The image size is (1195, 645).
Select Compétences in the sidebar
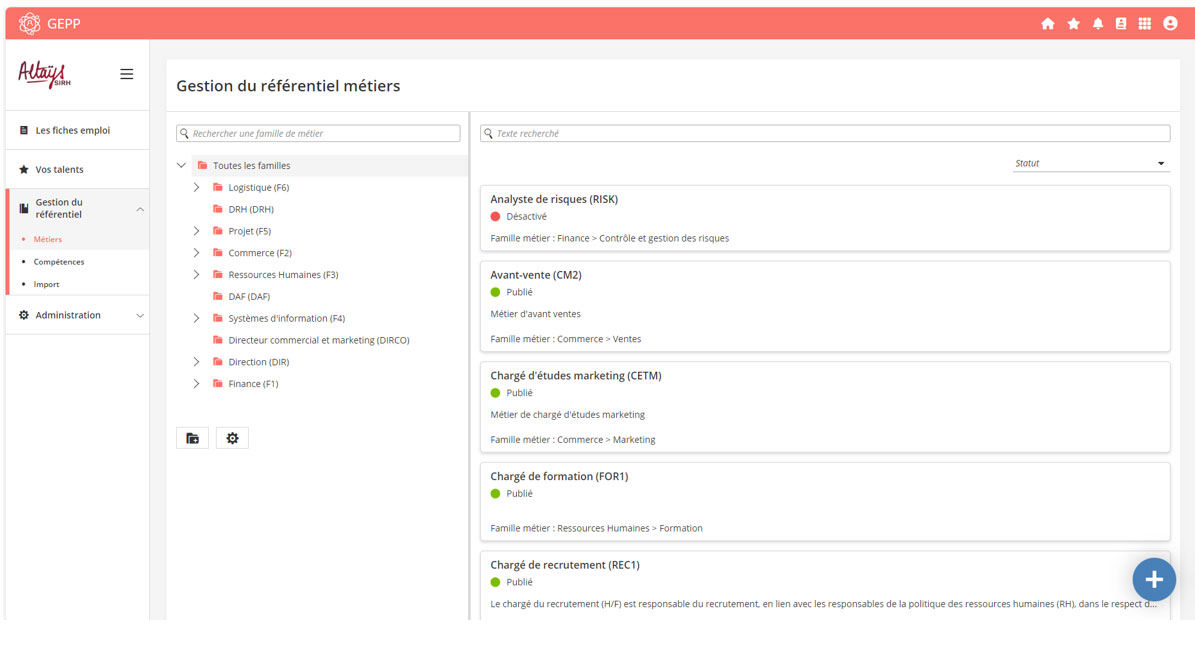(x=59, y=262)
